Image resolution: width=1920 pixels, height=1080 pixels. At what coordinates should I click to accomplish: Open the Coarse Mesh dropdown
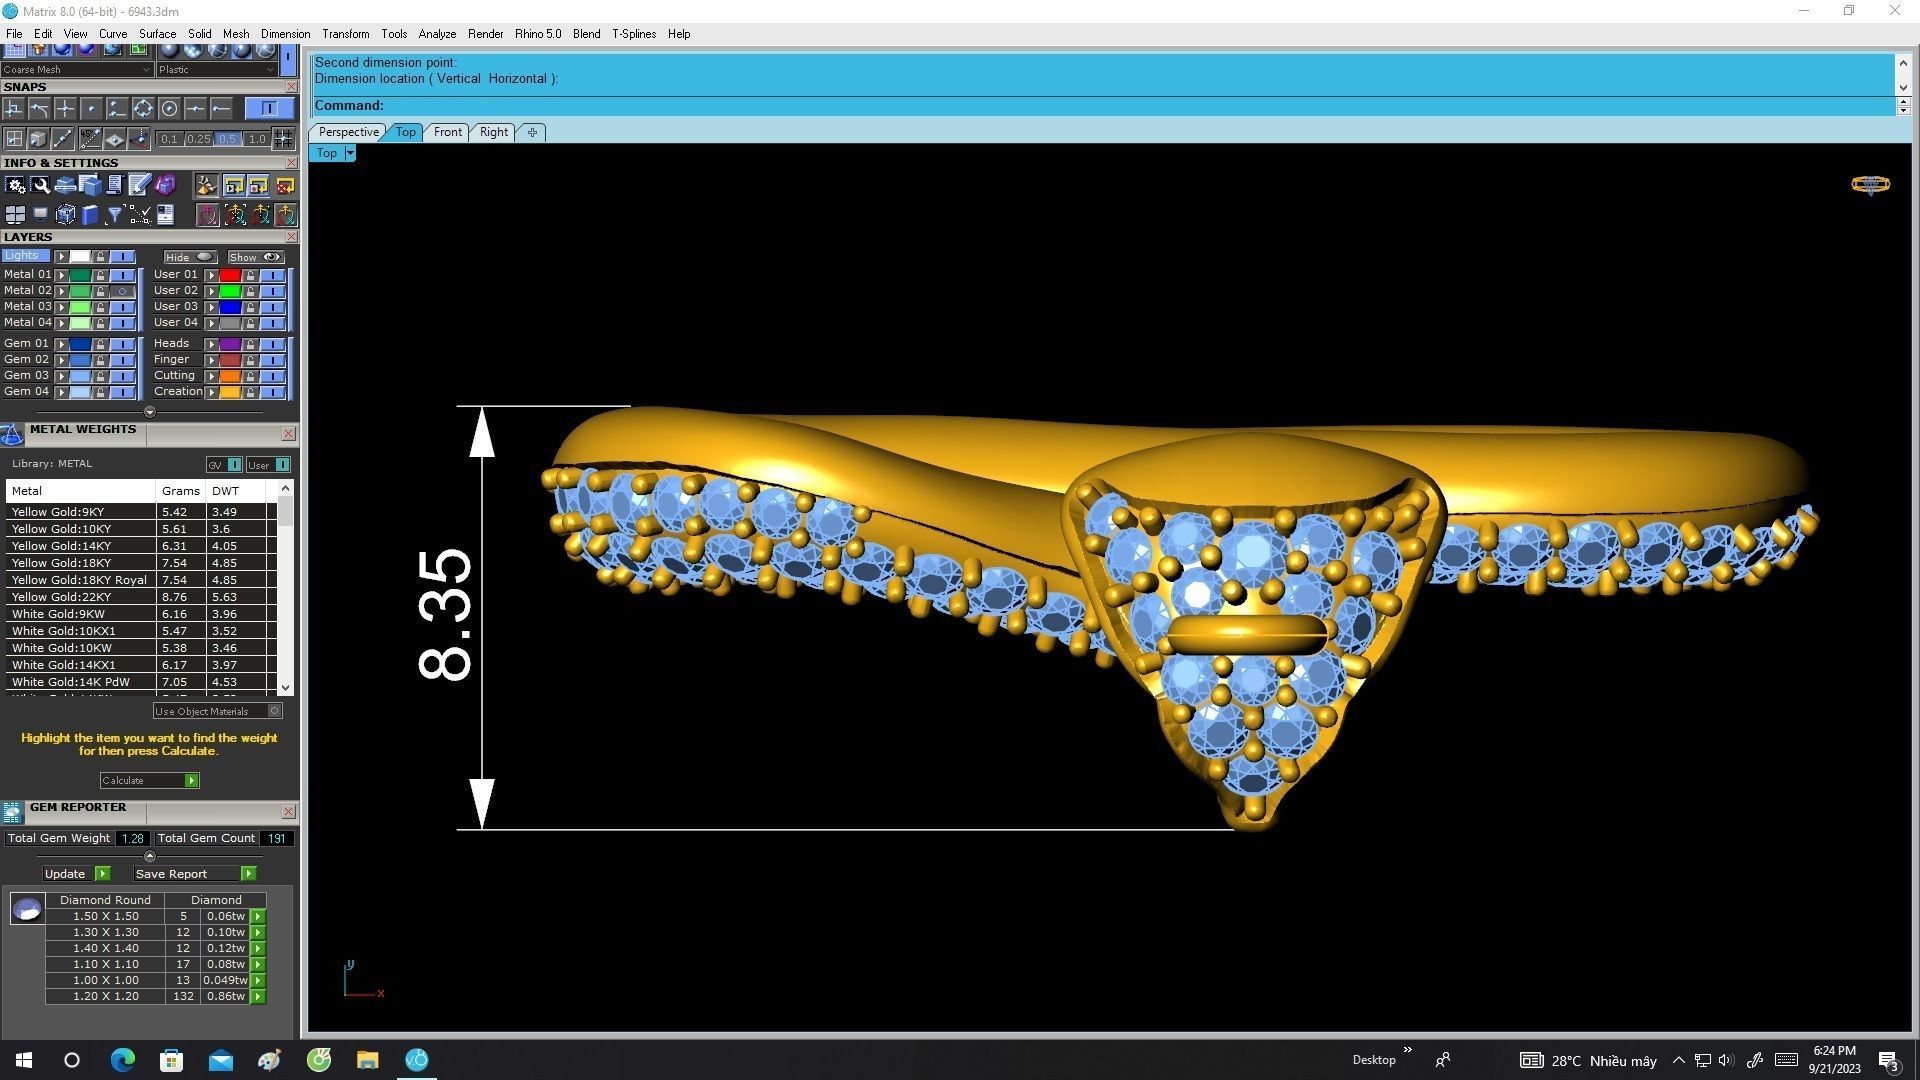[x=77, y=70]
